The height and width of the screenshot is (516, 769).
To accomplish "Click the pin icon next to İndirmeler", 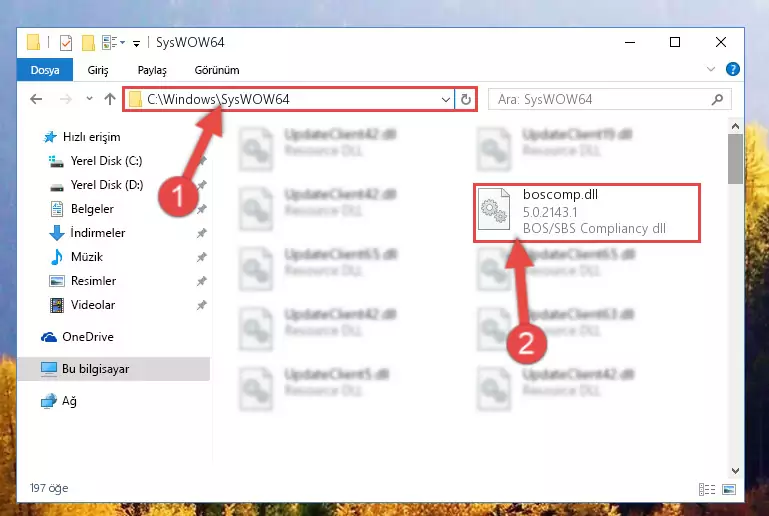I will (202, 233).
